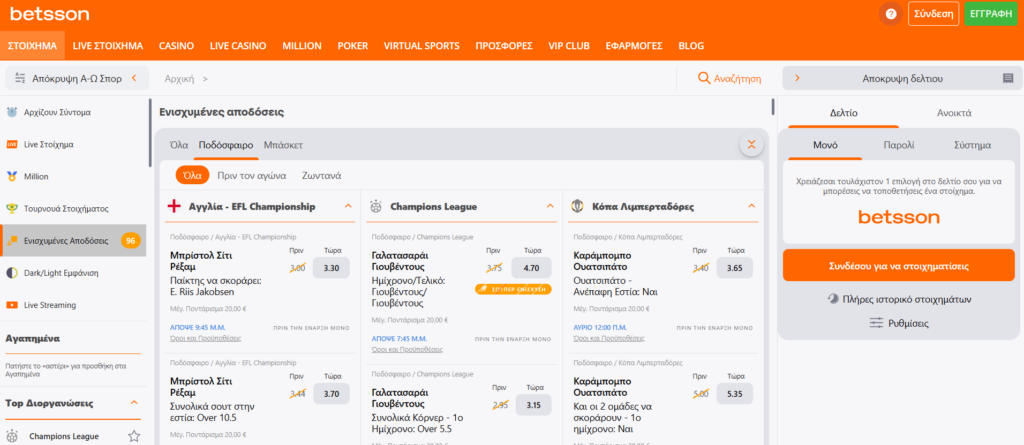The image size is (1024, 445).
Task: Open Ρυθμίσεις betslip settings icon
Action: 876,323
